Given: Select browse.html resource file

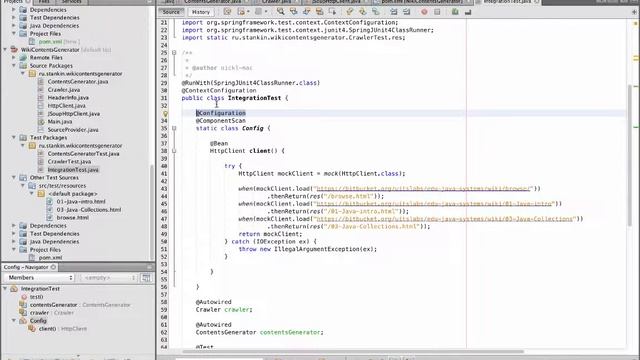Looking at the screenshot, I should tap(73, 218).
